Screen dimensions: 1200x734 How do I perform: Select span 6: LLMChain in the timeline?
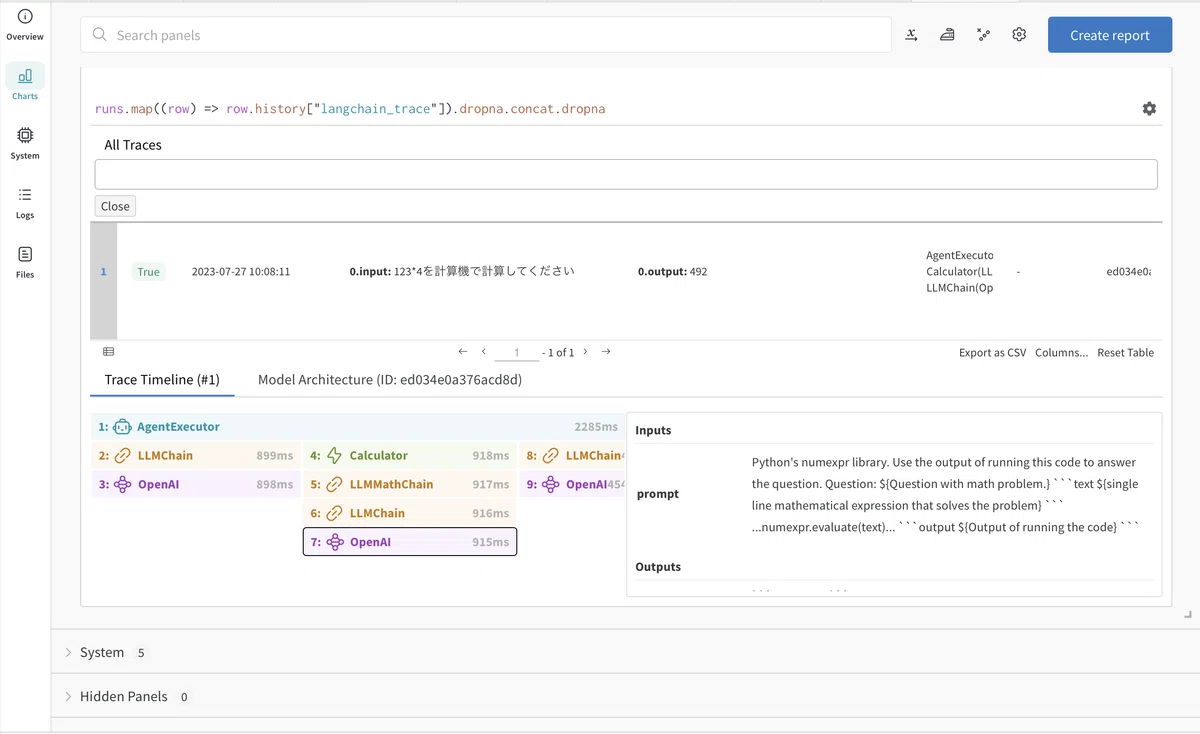(410, 513)
